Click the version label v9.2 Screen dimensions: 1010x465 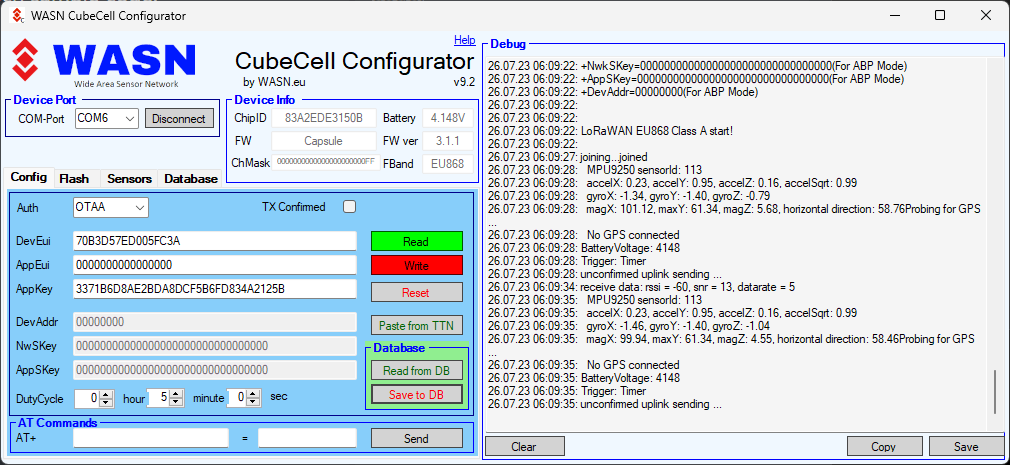point(464,82)
